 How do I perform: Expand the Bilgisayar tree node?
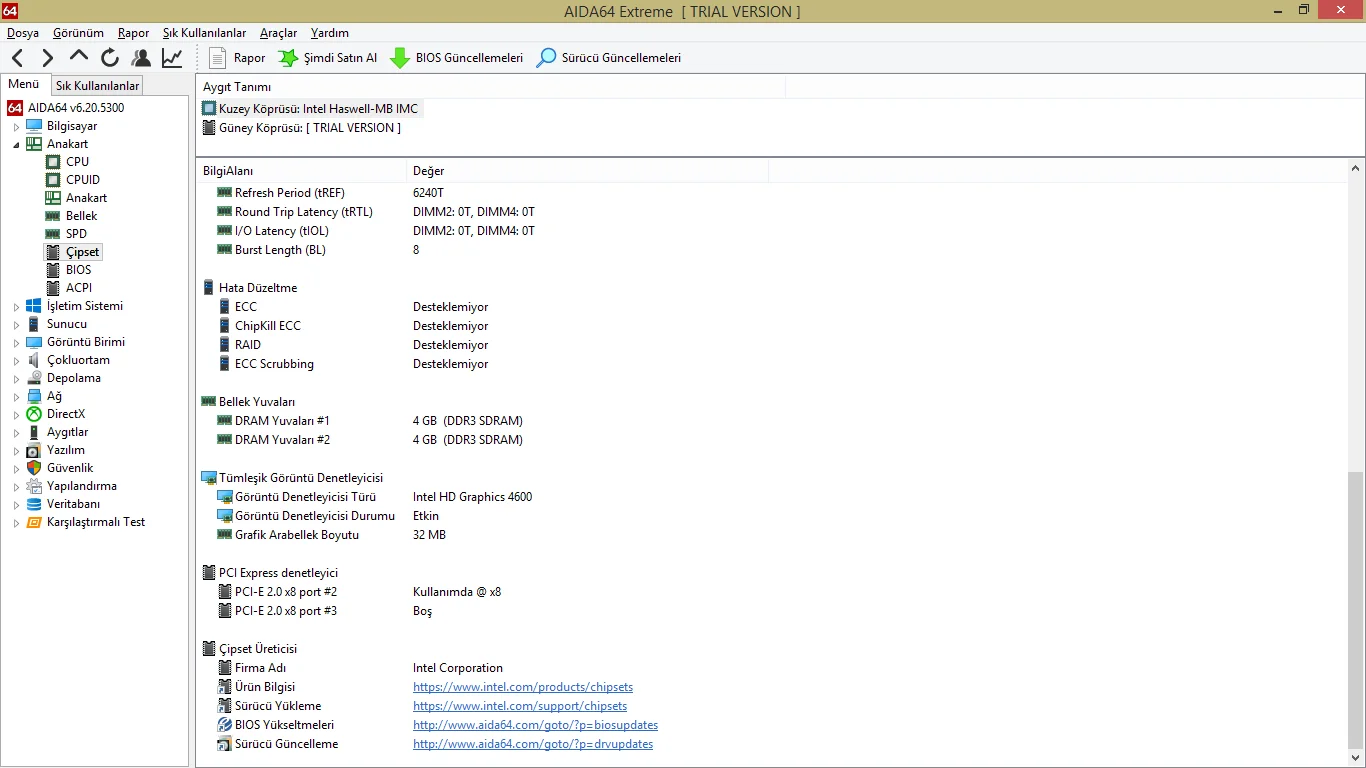tap(16, 127)
